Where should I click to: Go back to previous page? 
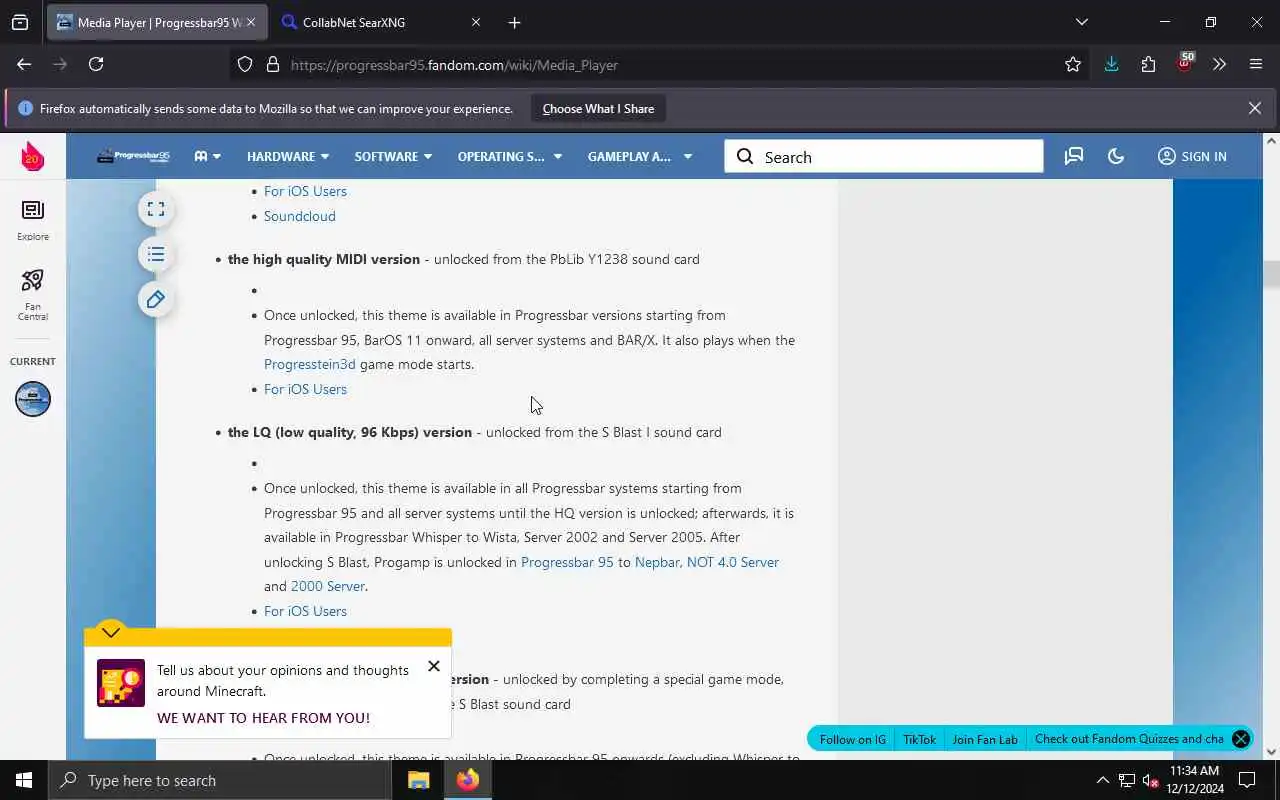[24, 64]
